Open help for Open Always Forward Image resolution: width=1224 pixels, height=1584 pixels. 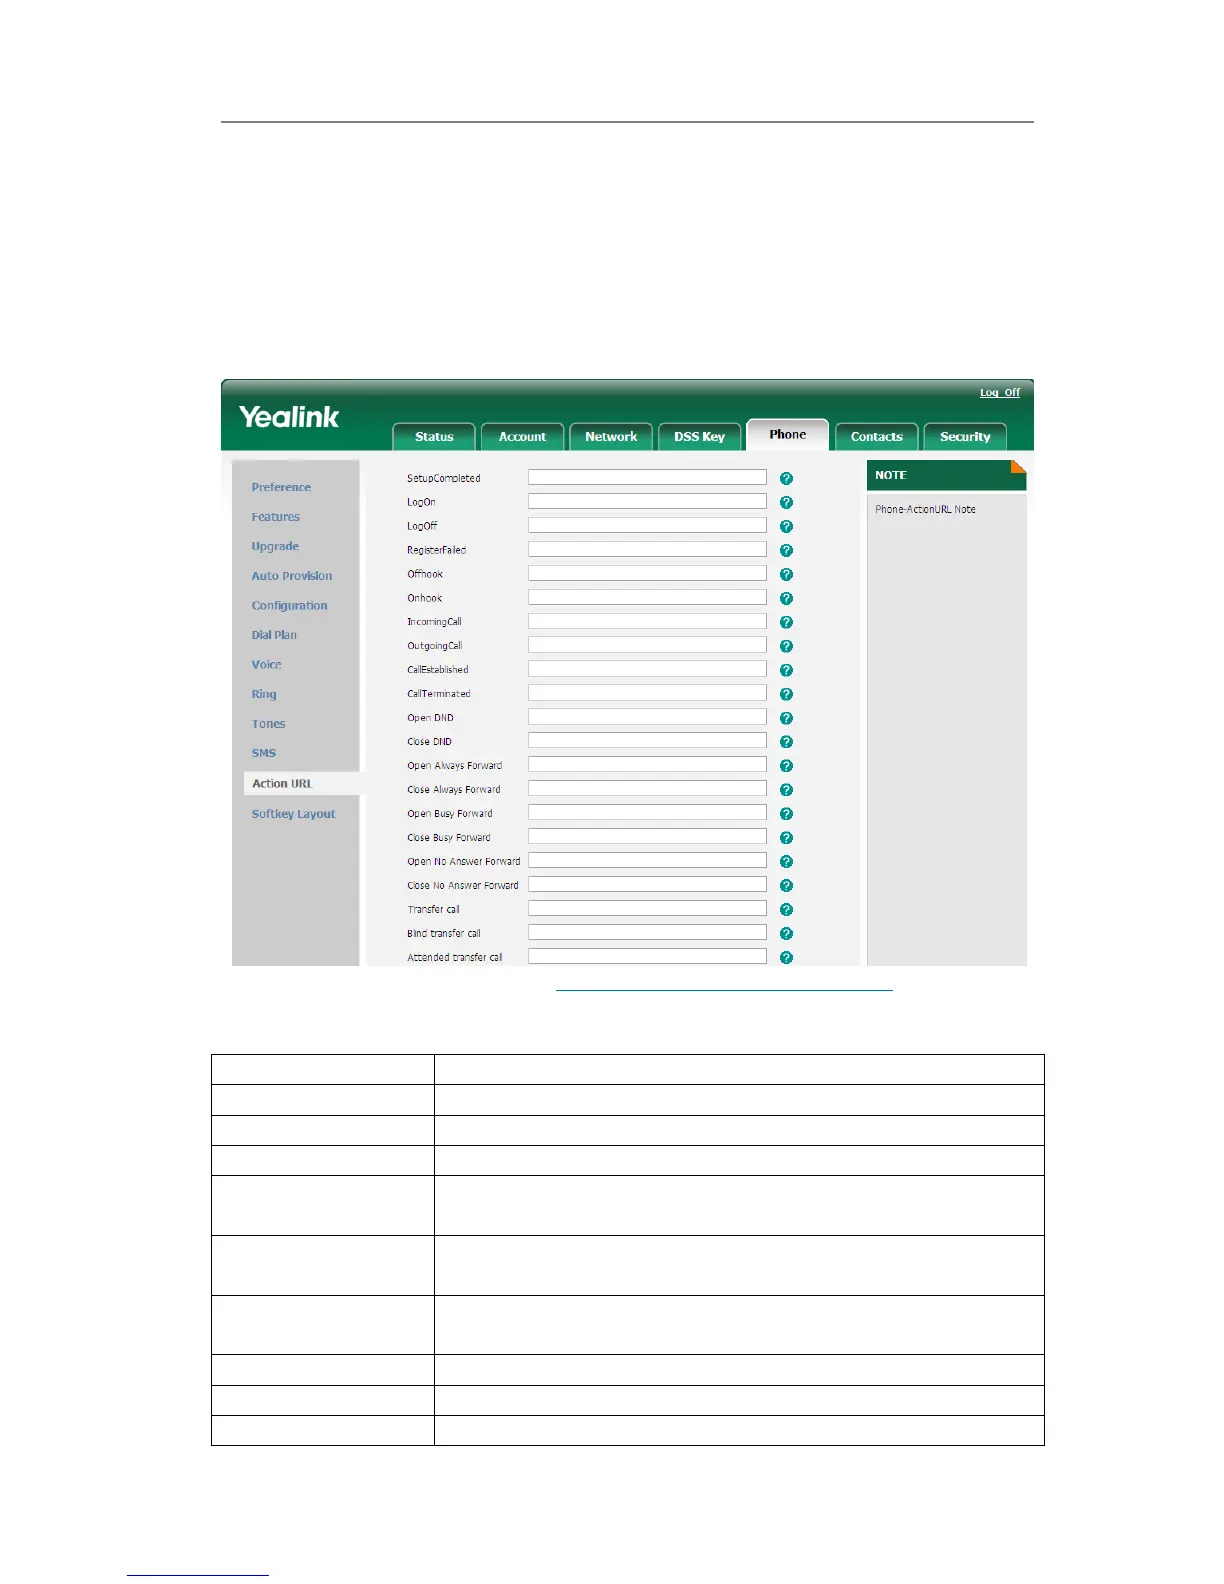tap(786, 766)
